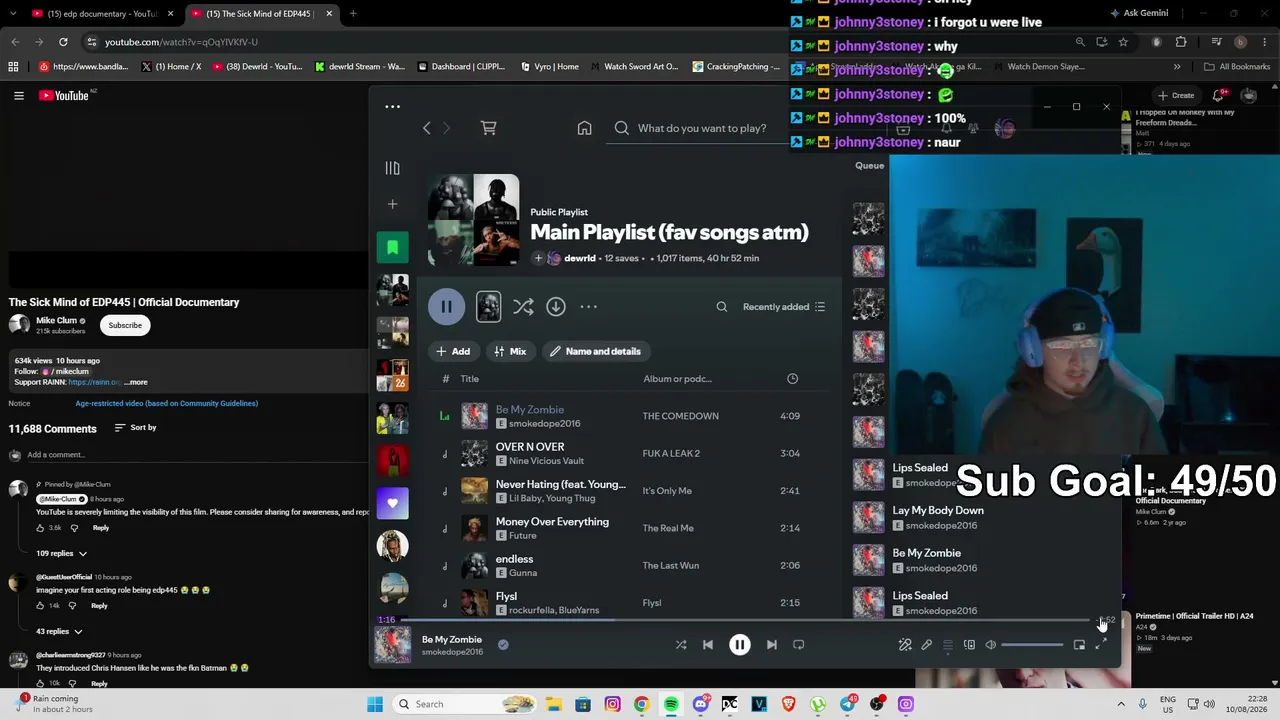Viewport: 1280px width, 720px height.
Task: Open the Age-restricted video notice link
Action: 167,404
